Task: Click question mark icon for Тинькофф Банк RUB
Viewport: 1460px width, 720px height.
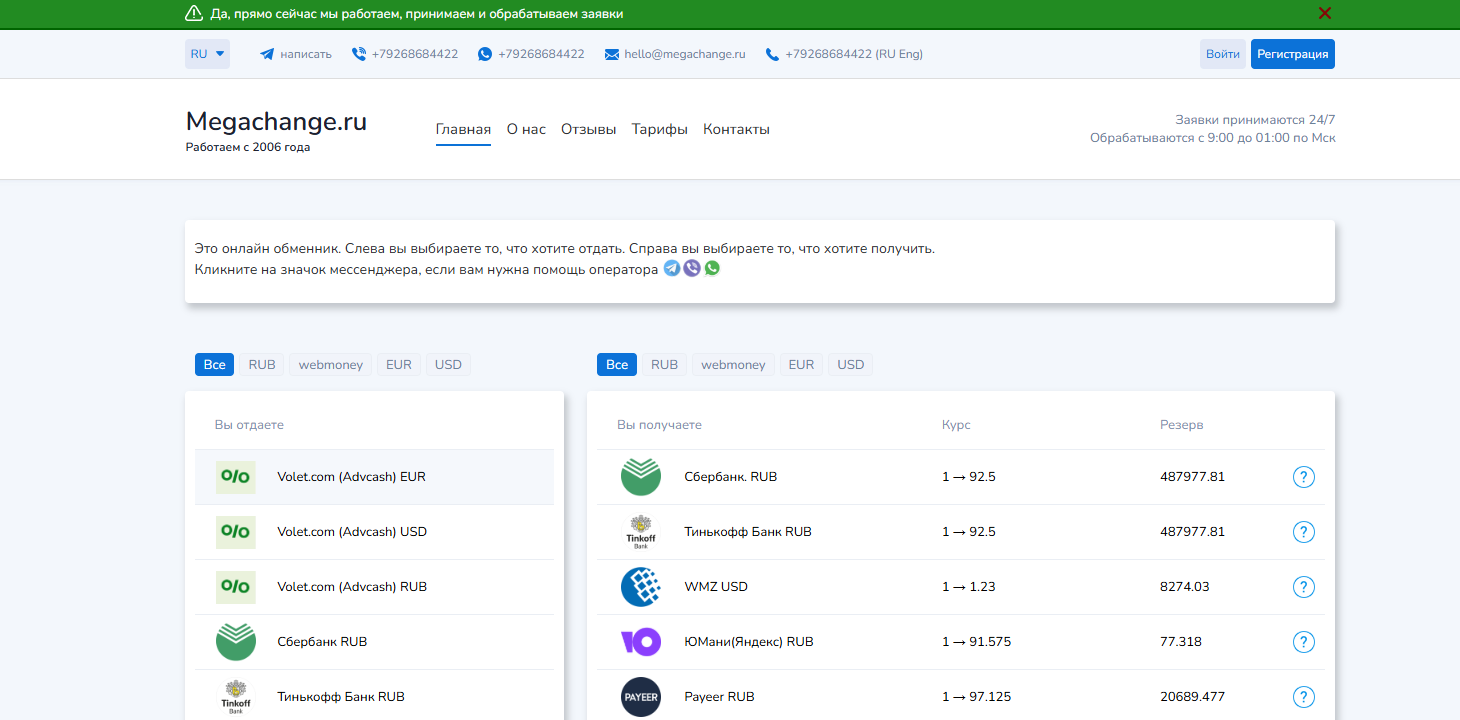Action: [x=1303, y=532]
